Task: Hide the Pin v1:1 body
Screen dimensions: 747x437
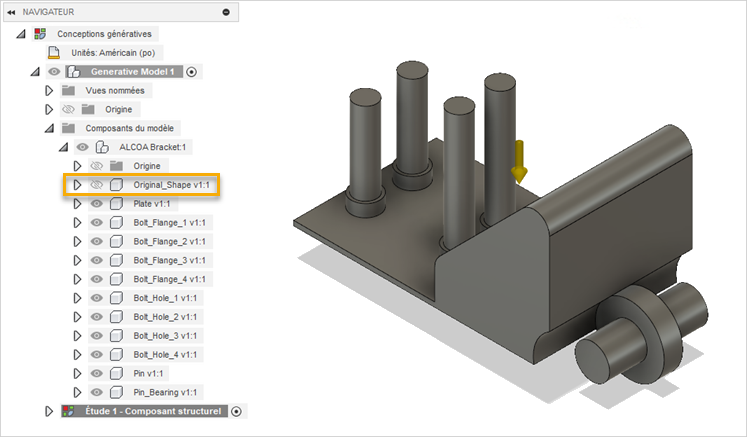Action: coord(97,373)
